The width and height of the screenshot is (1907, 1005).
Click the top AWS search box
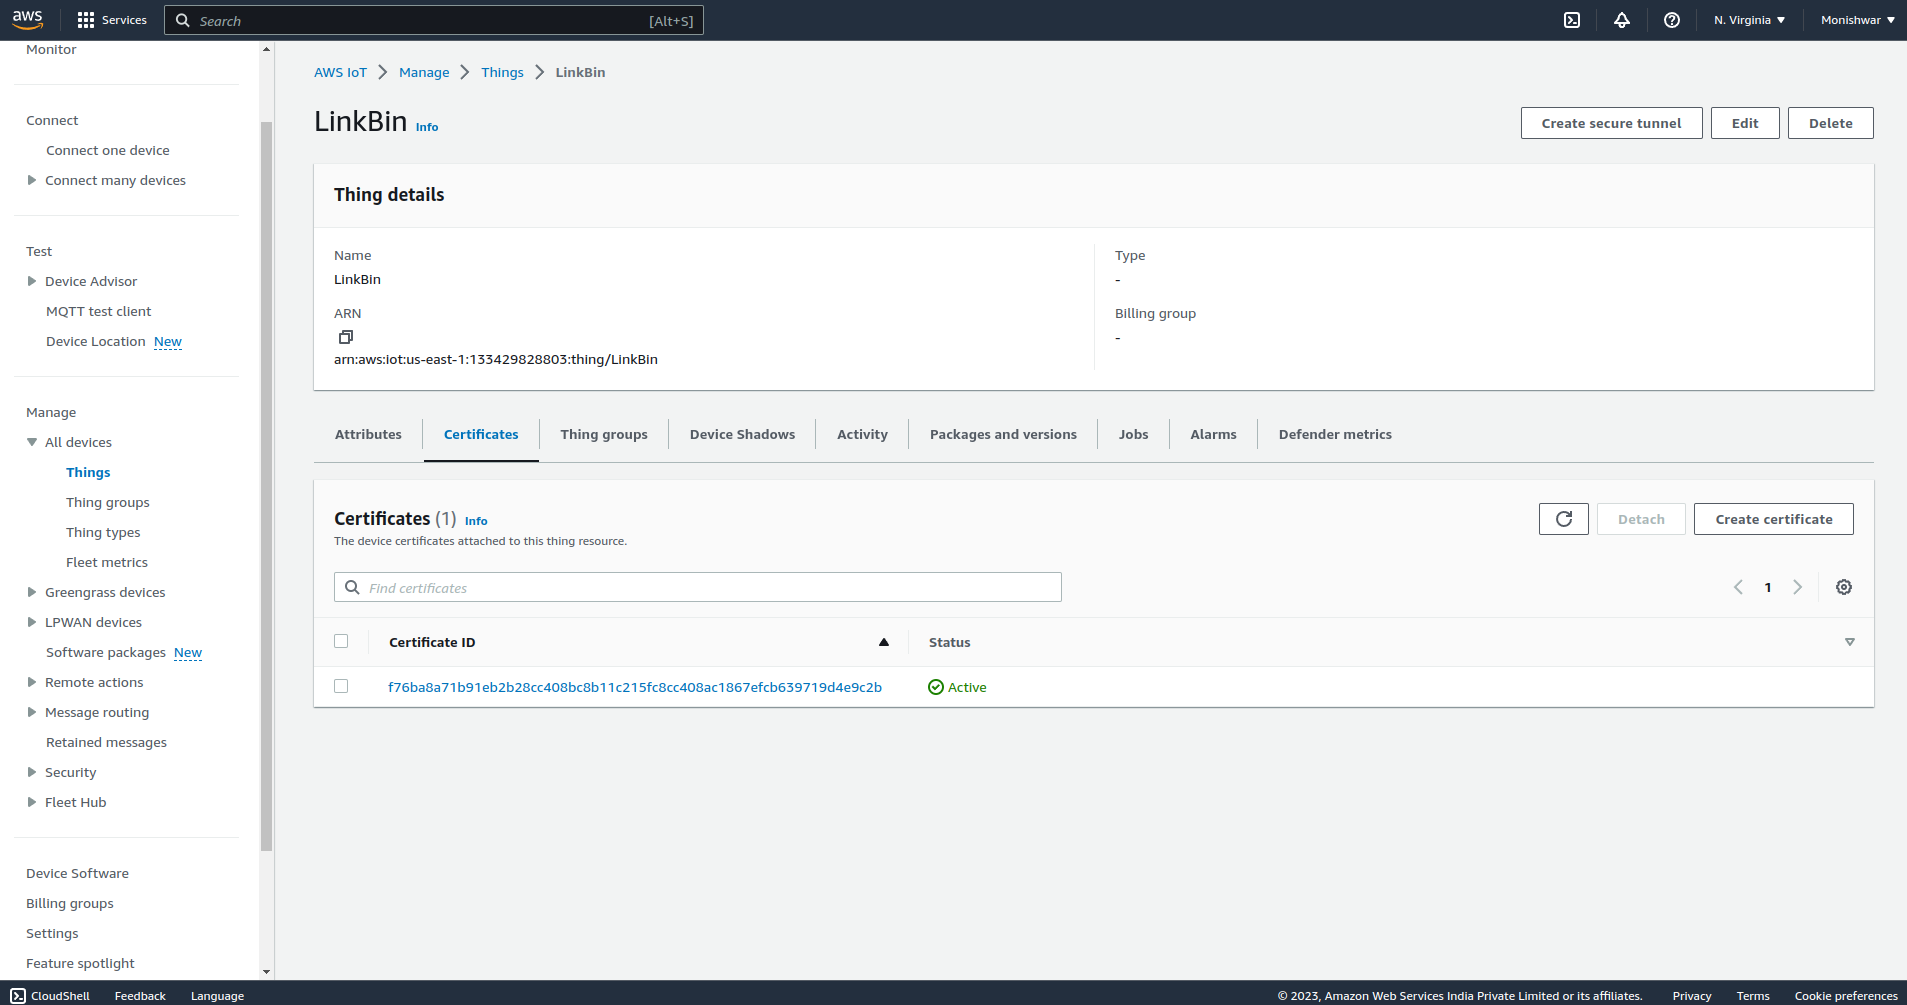coord(434,20)
